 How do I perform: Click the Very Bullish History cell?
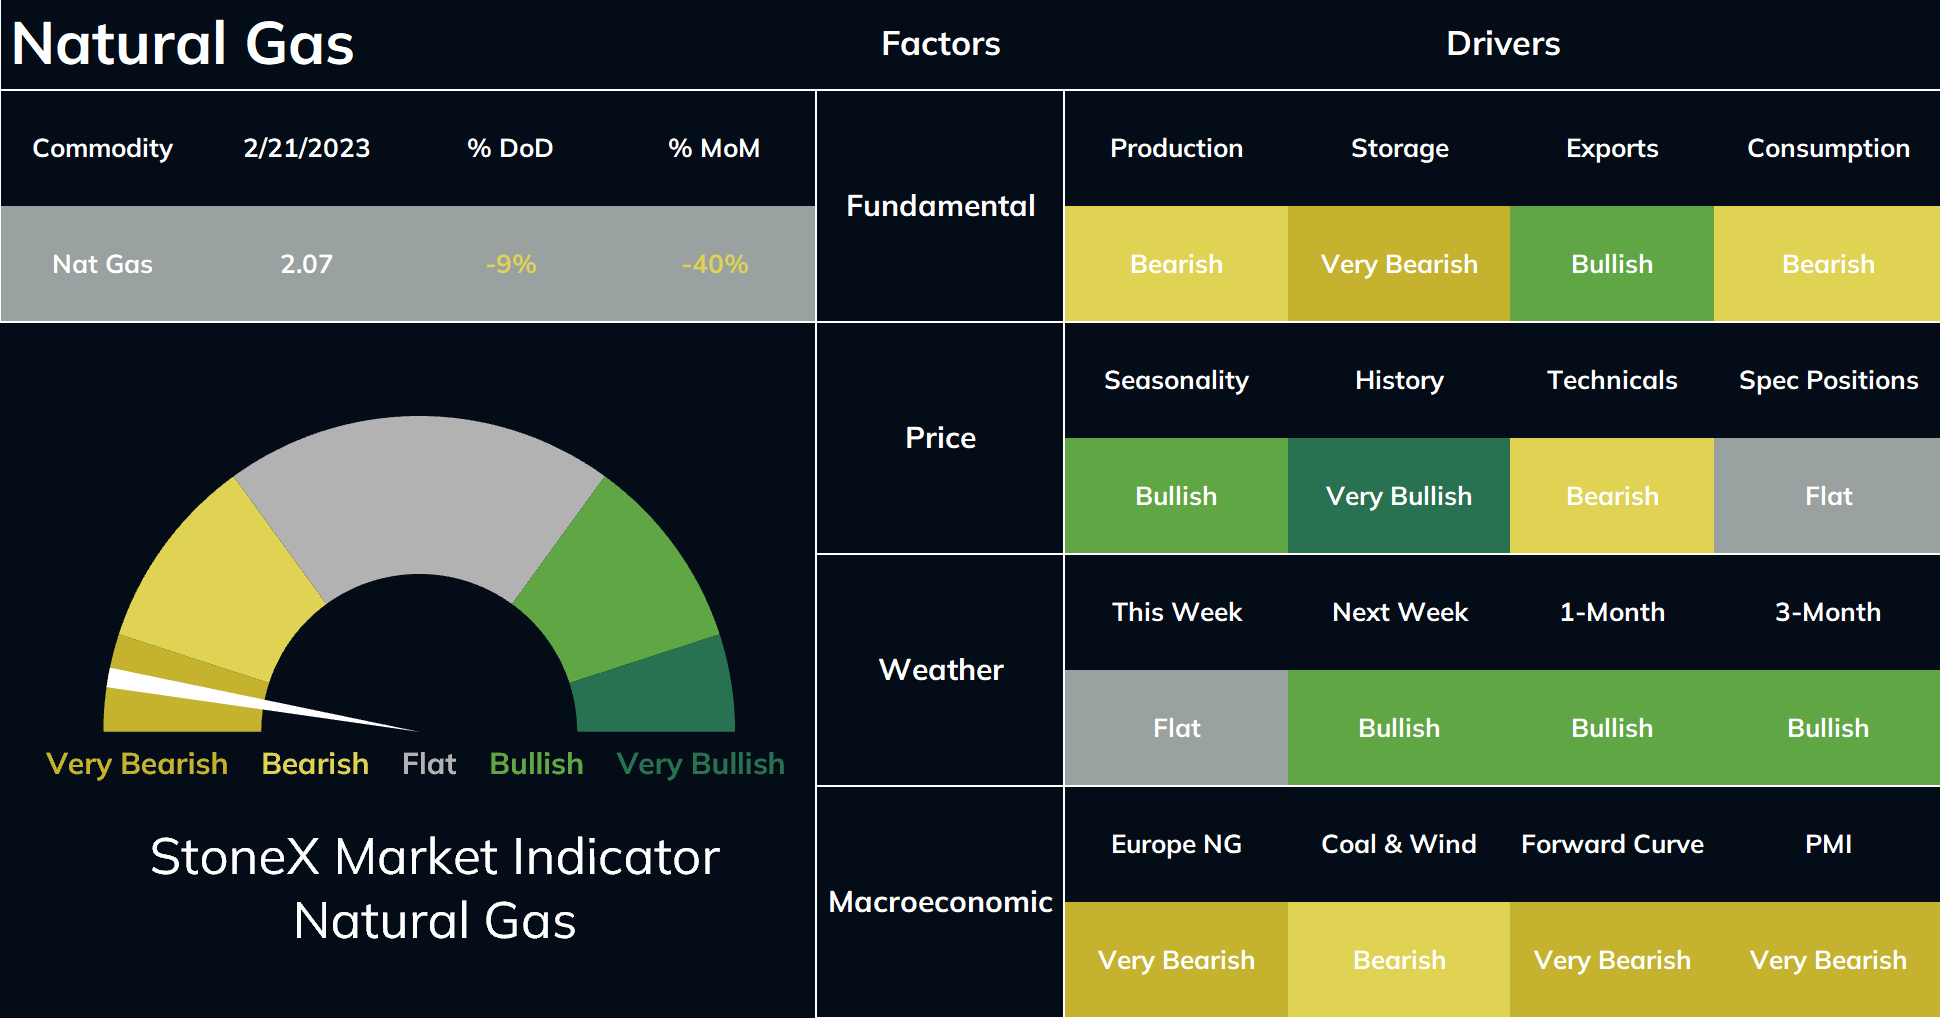[1399, 496]
